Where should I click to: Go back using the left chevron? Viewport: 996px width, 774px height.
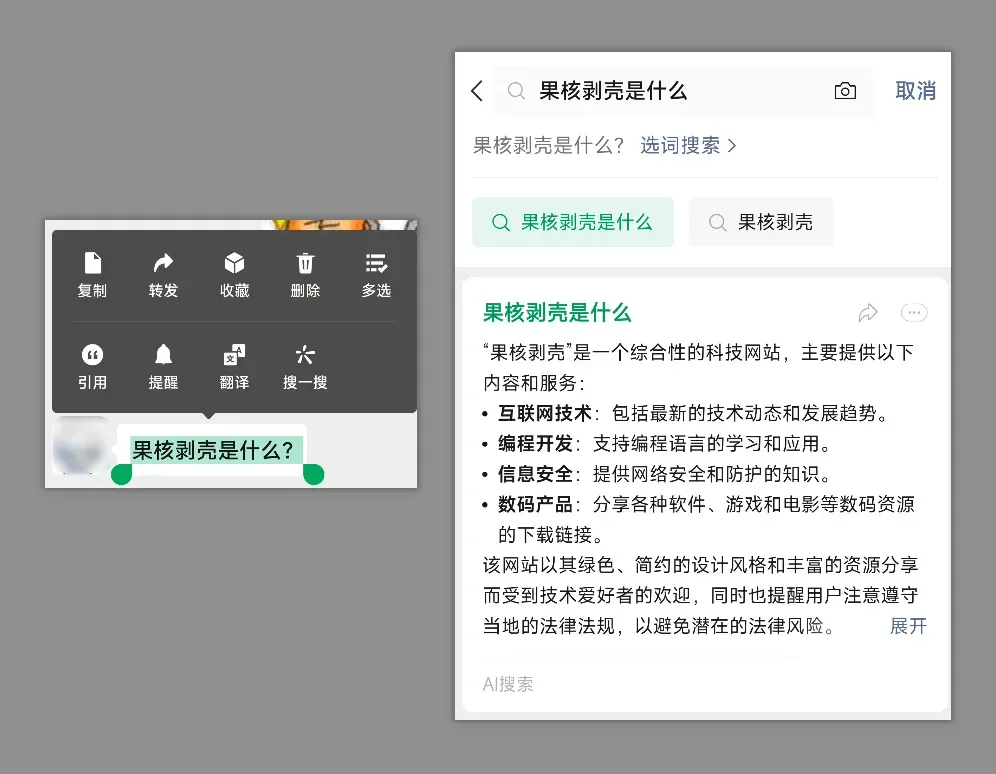point(478,91)
